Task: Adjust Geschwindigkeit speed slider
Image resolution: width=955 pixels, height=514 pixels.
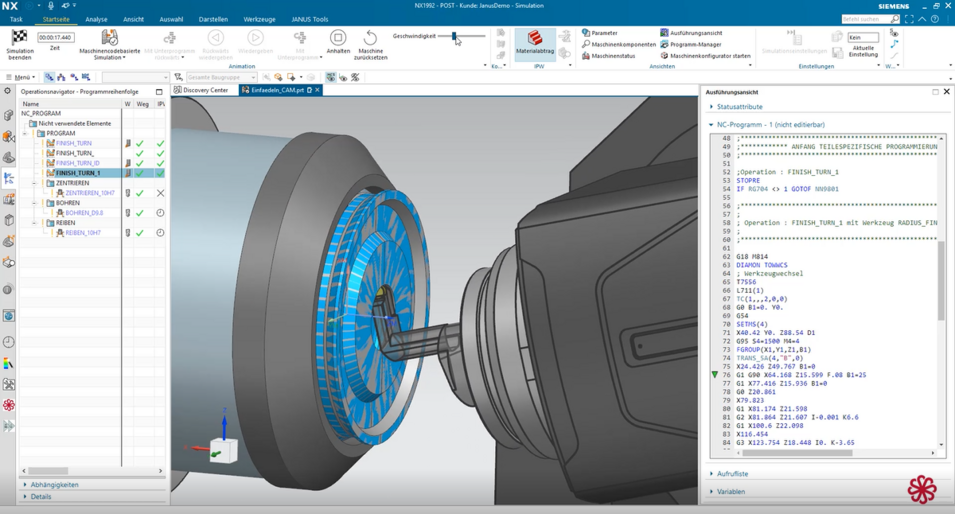Action: 454,37
